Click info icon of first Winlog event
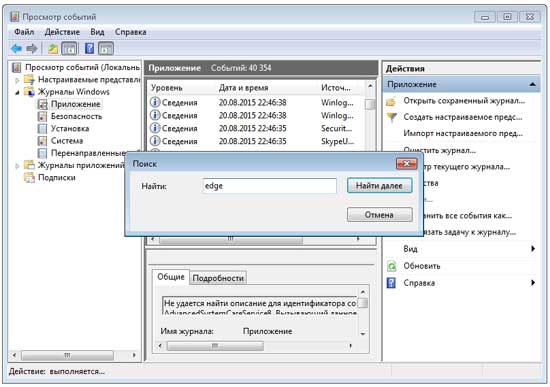 tap(155, 102)
